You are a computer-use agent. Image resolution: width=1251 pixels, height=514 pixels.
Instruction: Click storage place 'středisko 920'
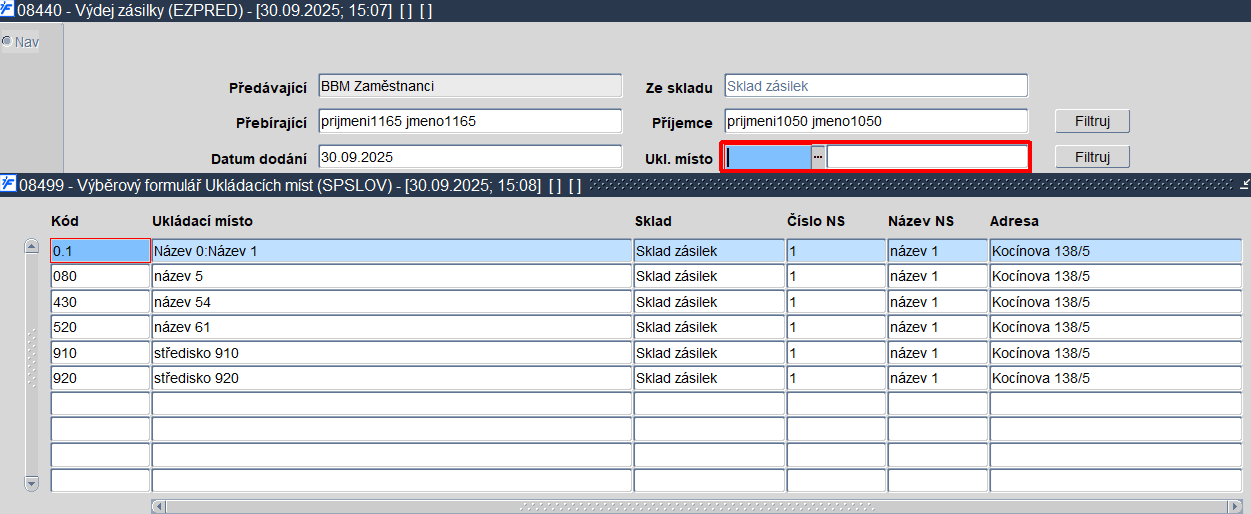coord(391,378)
